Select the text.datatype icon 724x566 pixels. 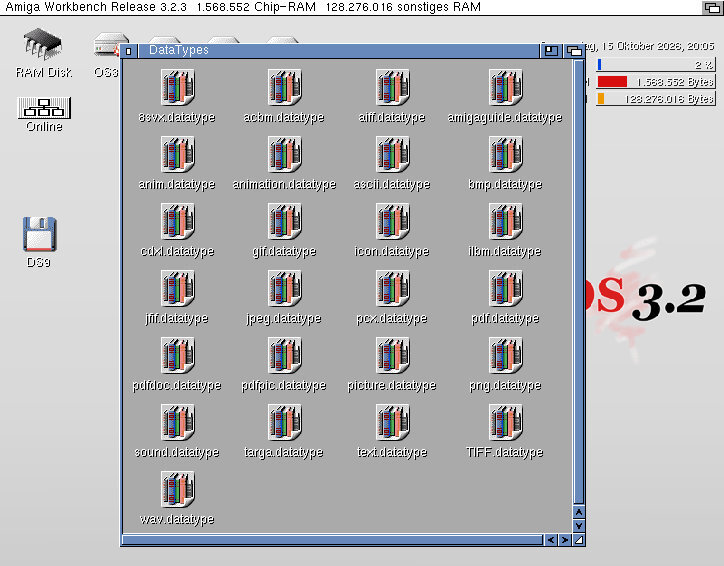[392, 421]
